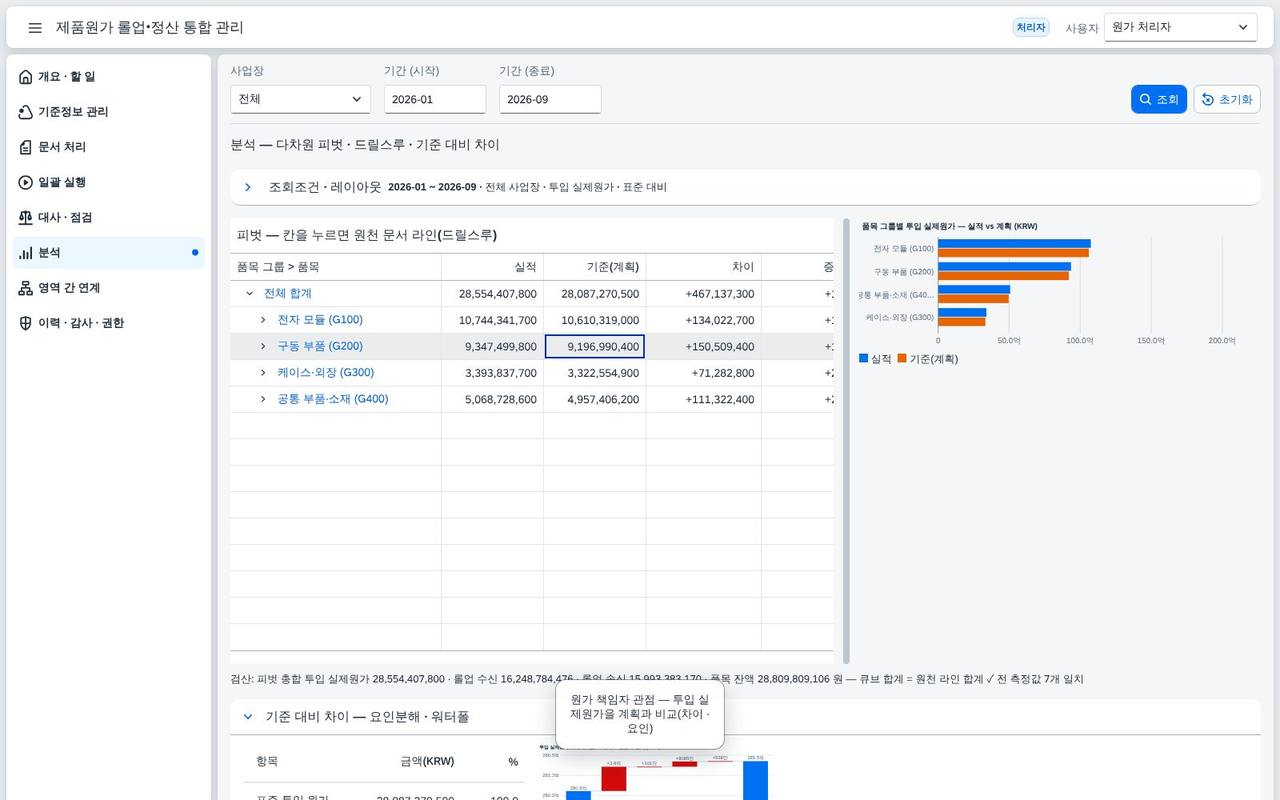Click the reset arrow icon in 초기화

tap(1208, 99)
